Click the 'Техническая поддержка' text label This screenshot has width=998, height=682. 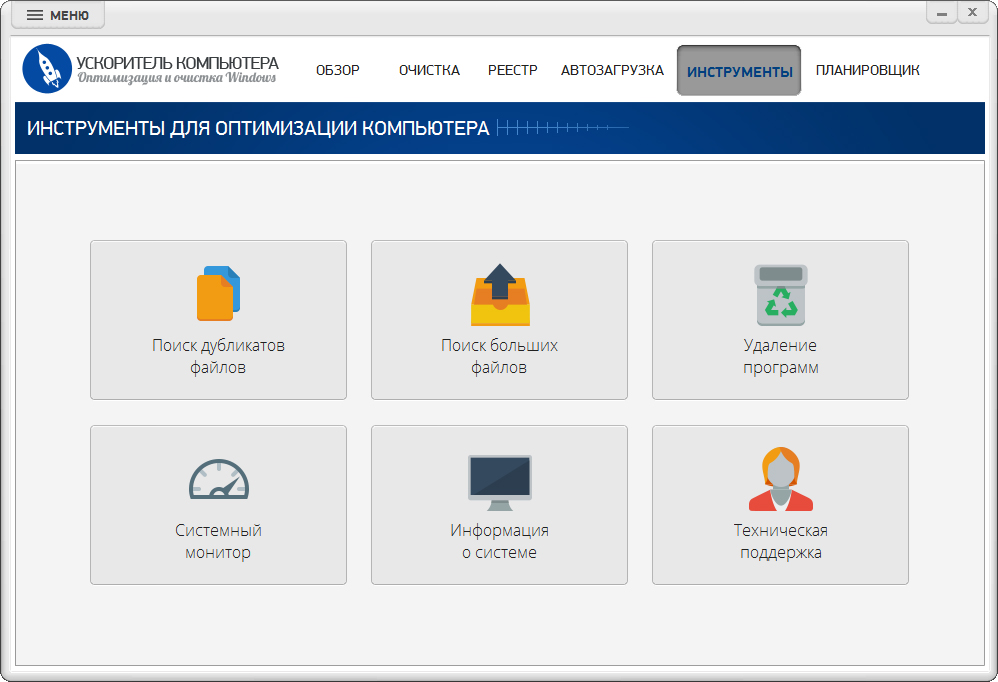780,541
